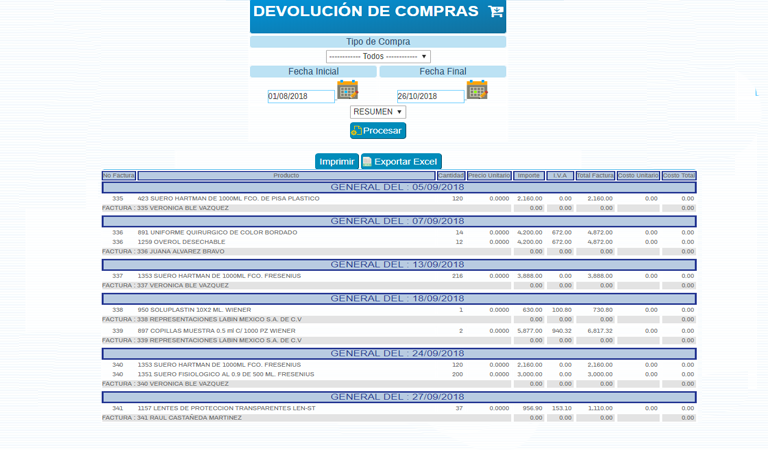Image resolution: width=768 pixels, height=450 pixels.
Task: Select the GENERAL DEL : 27/09/2018 group row
Action: [x=398, y=397]
